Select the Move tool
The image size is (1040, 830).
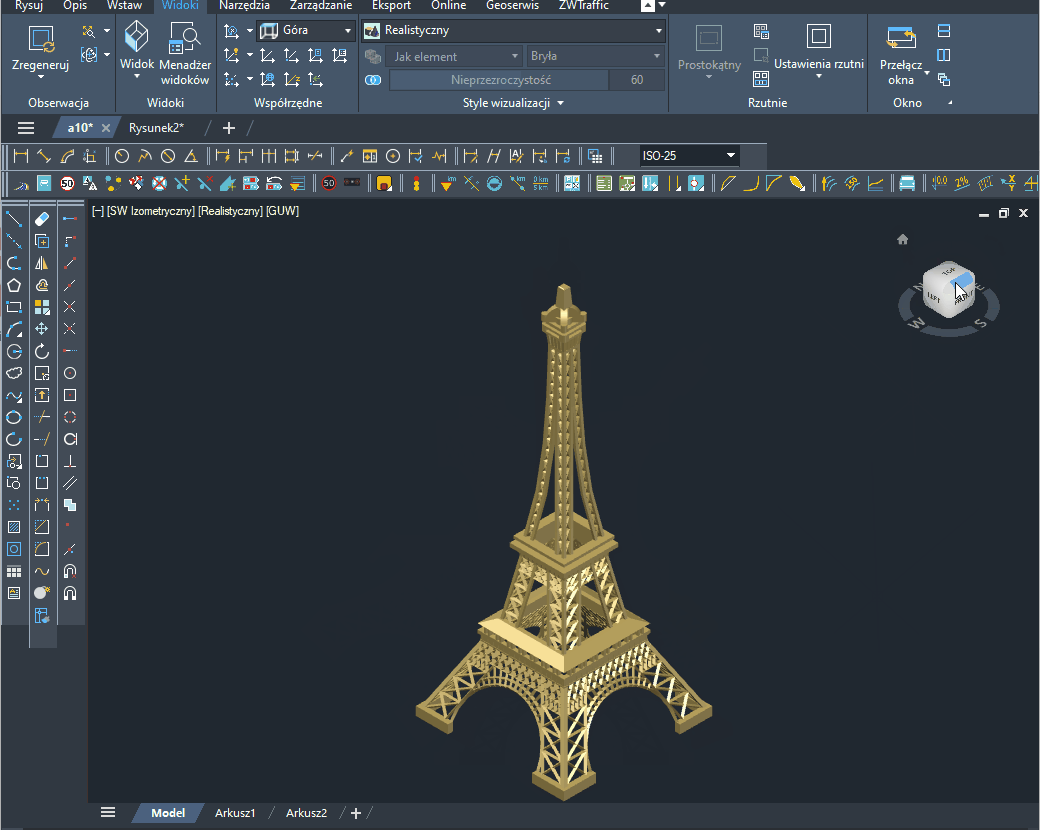(x=42, y=329)
